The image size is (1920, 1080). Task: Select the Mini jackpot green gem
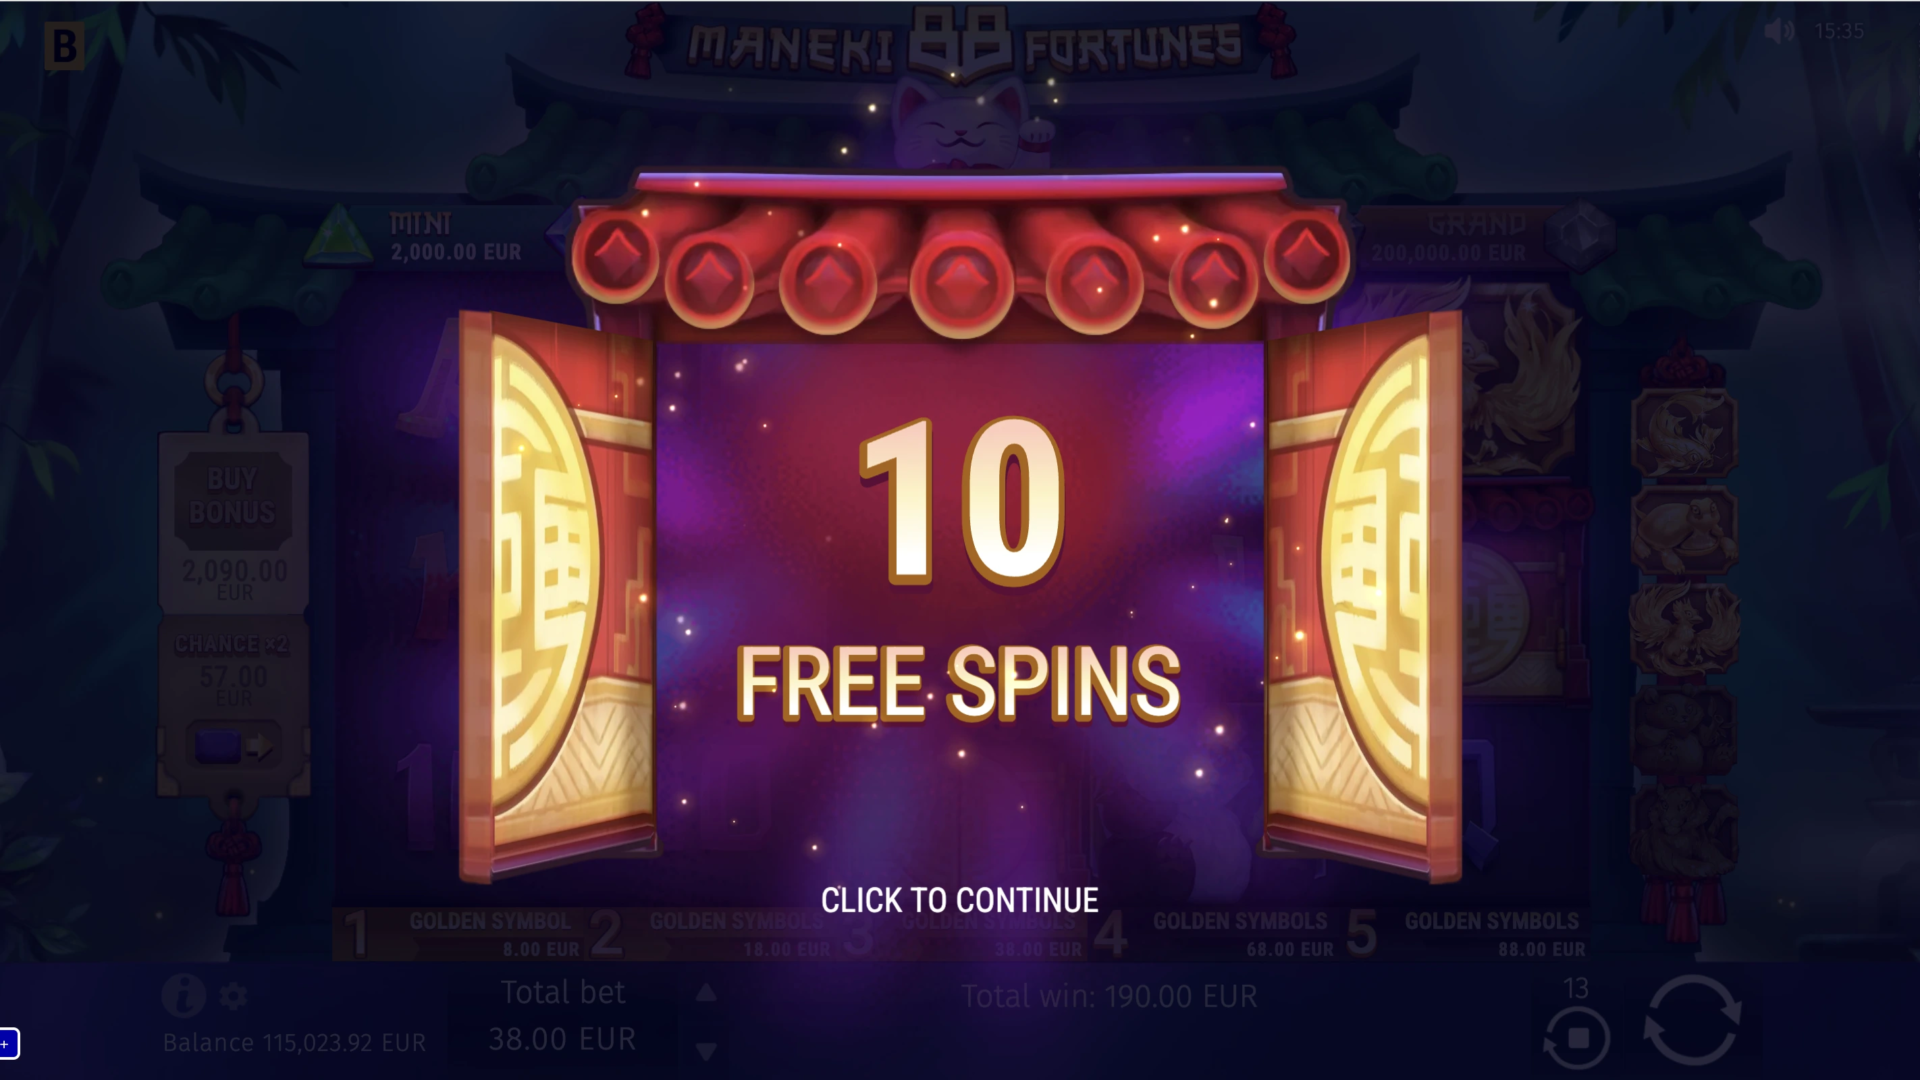(x=338, y=236)
